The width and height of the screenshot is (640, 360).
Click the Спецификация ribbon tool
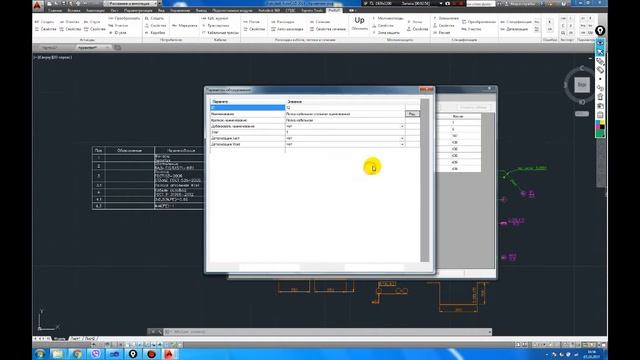tap(516, 22)
